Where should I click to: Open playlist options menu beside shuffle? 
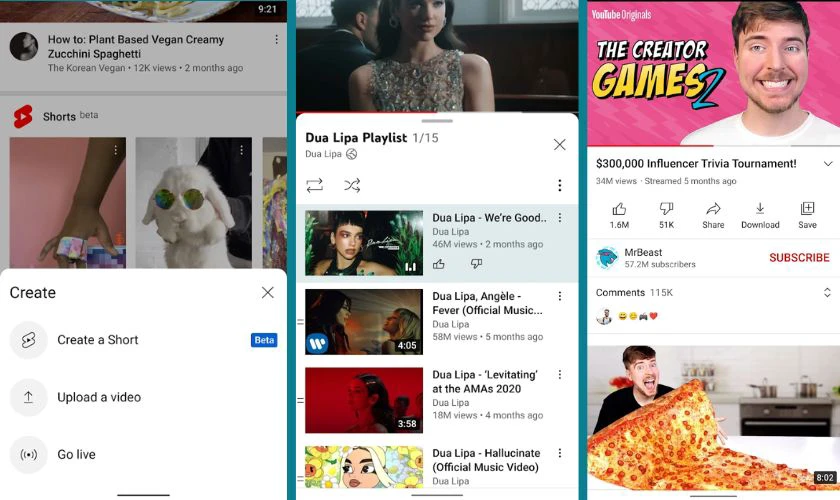[x=560, y=185]
